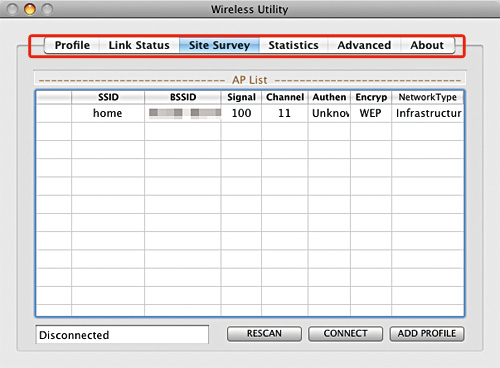Click the blurred BSSID value cell

[x=183, y=113]
